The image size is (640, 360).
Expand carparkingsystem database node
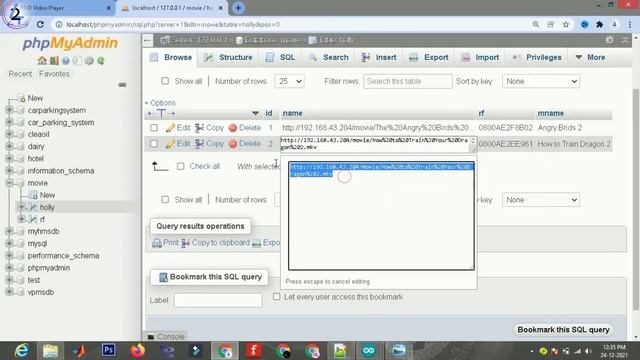pyautogui.click(x=9, y=110)
